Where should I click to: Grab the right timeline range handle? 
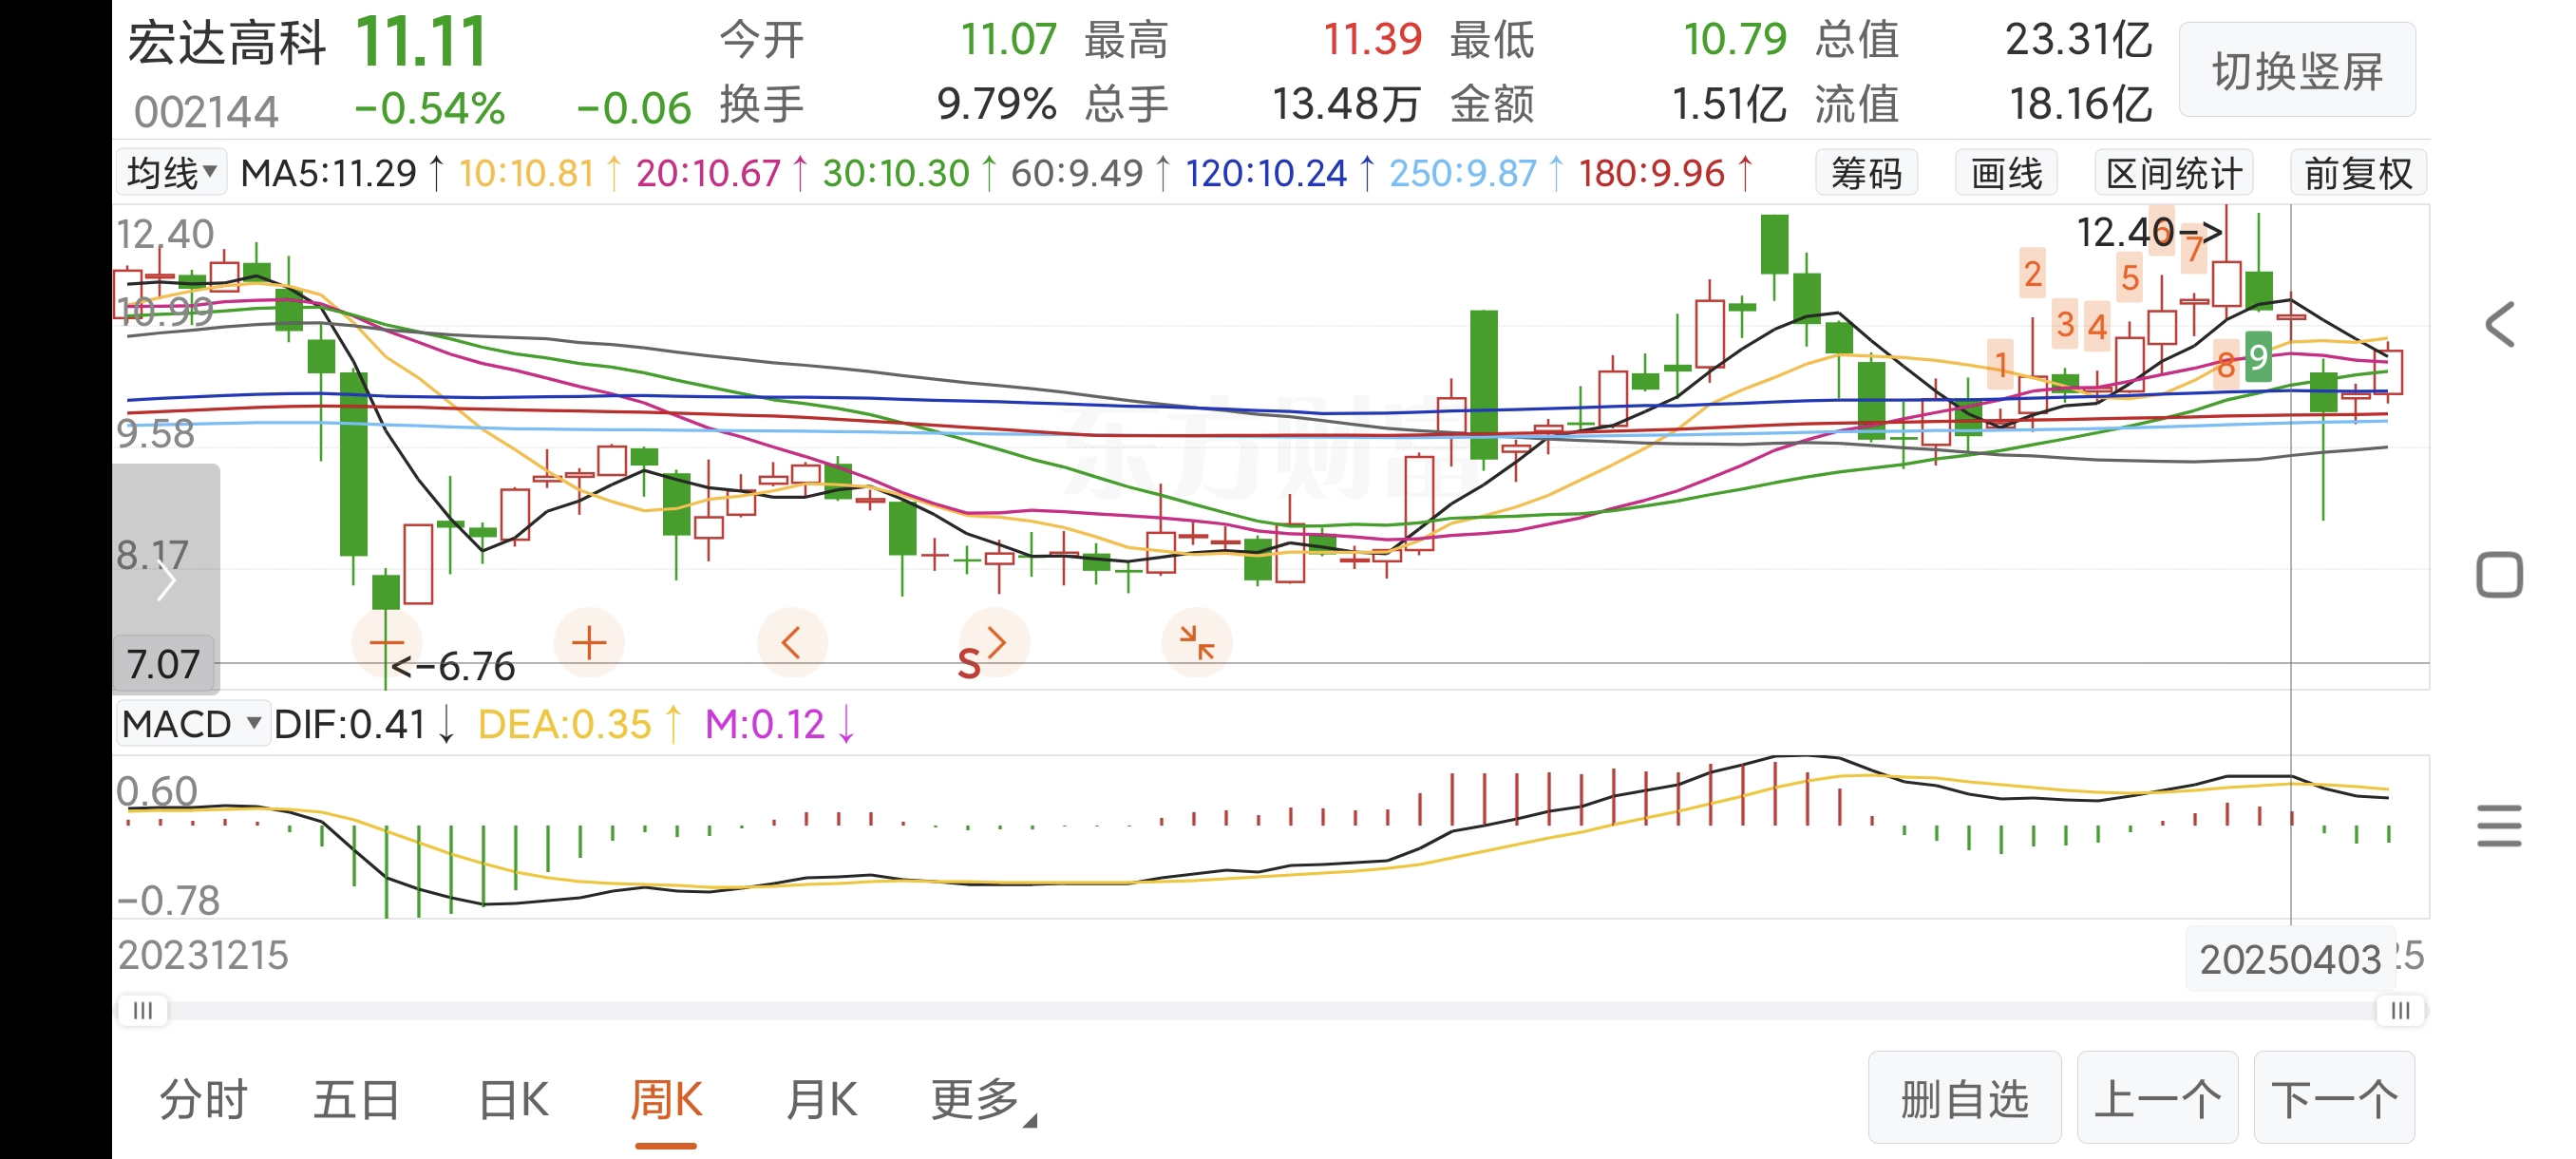[2400, 1010]
